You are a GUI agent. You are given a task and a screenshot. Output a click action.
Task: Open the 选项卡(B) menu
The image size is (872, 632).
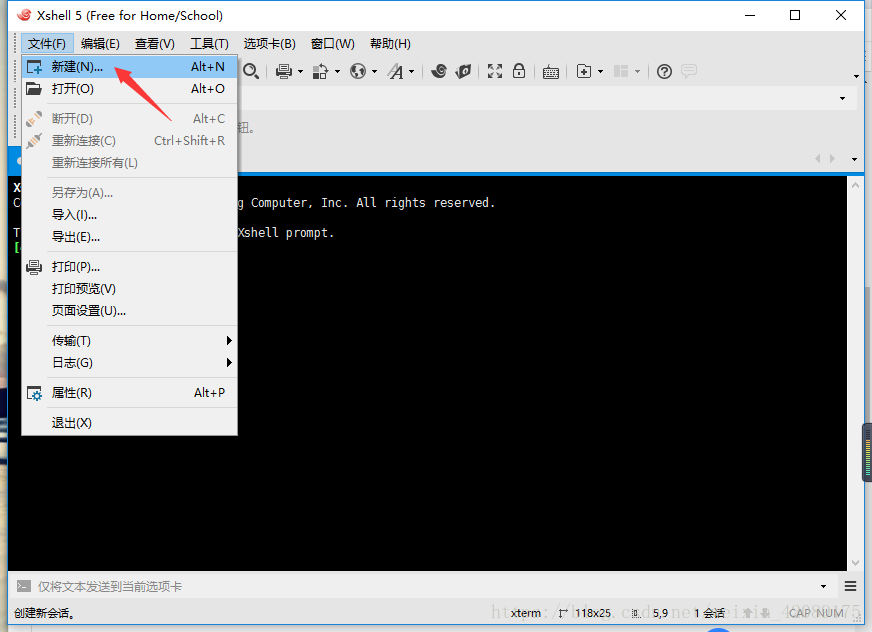(x=270, y=43)
